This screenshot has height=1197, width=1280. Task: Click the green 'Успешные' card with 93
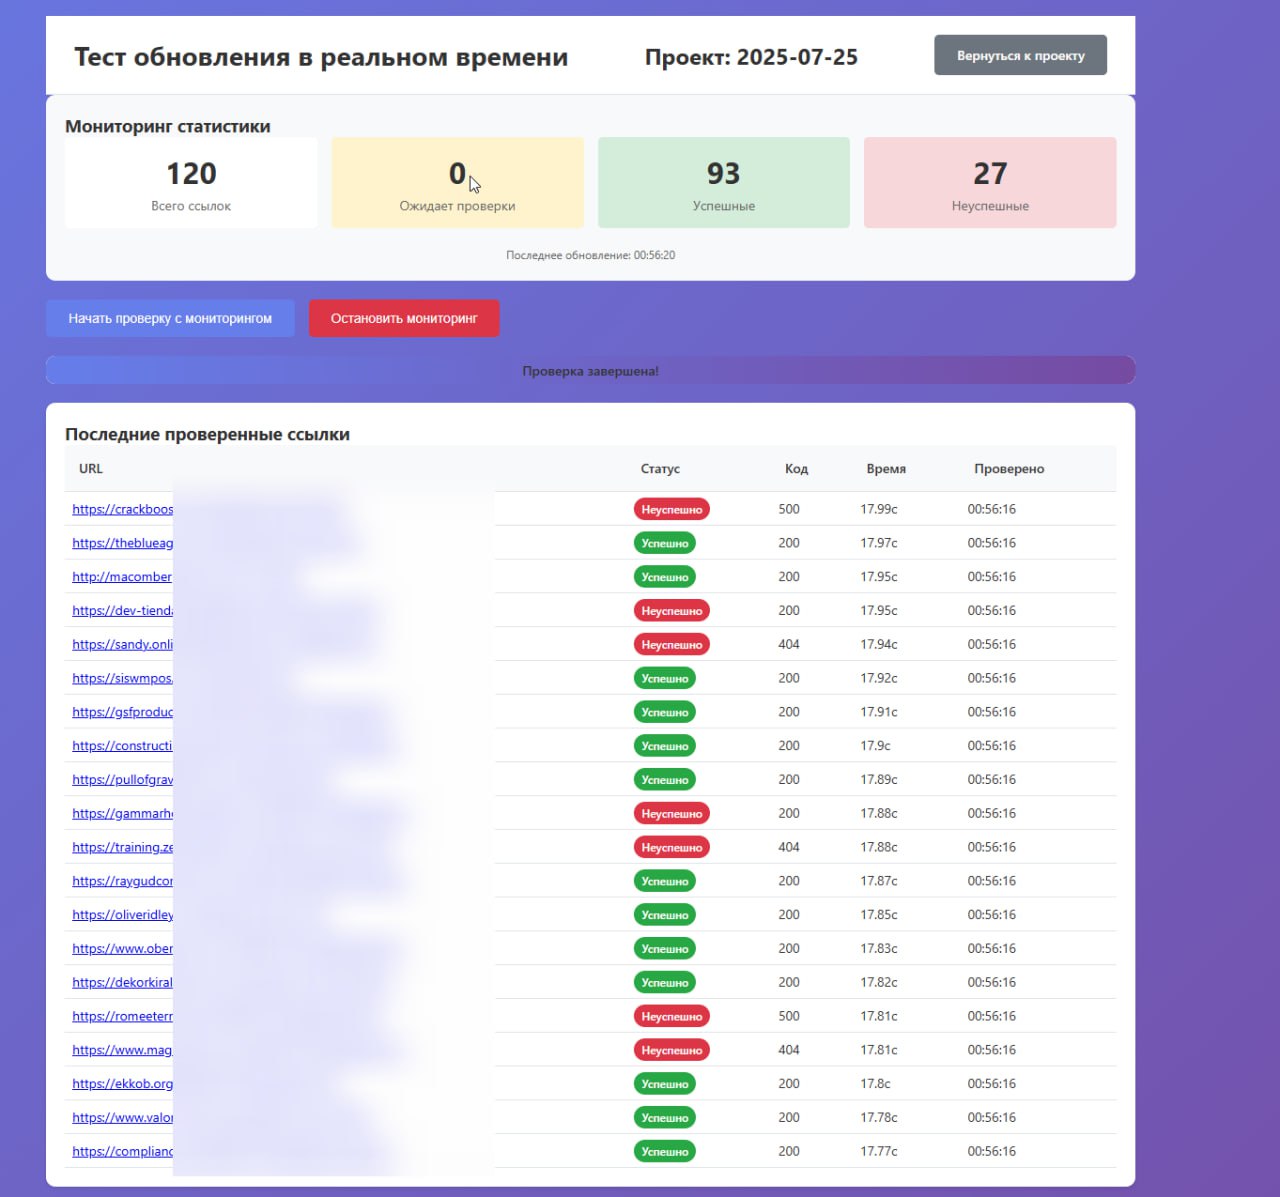(x=723, y=183)
